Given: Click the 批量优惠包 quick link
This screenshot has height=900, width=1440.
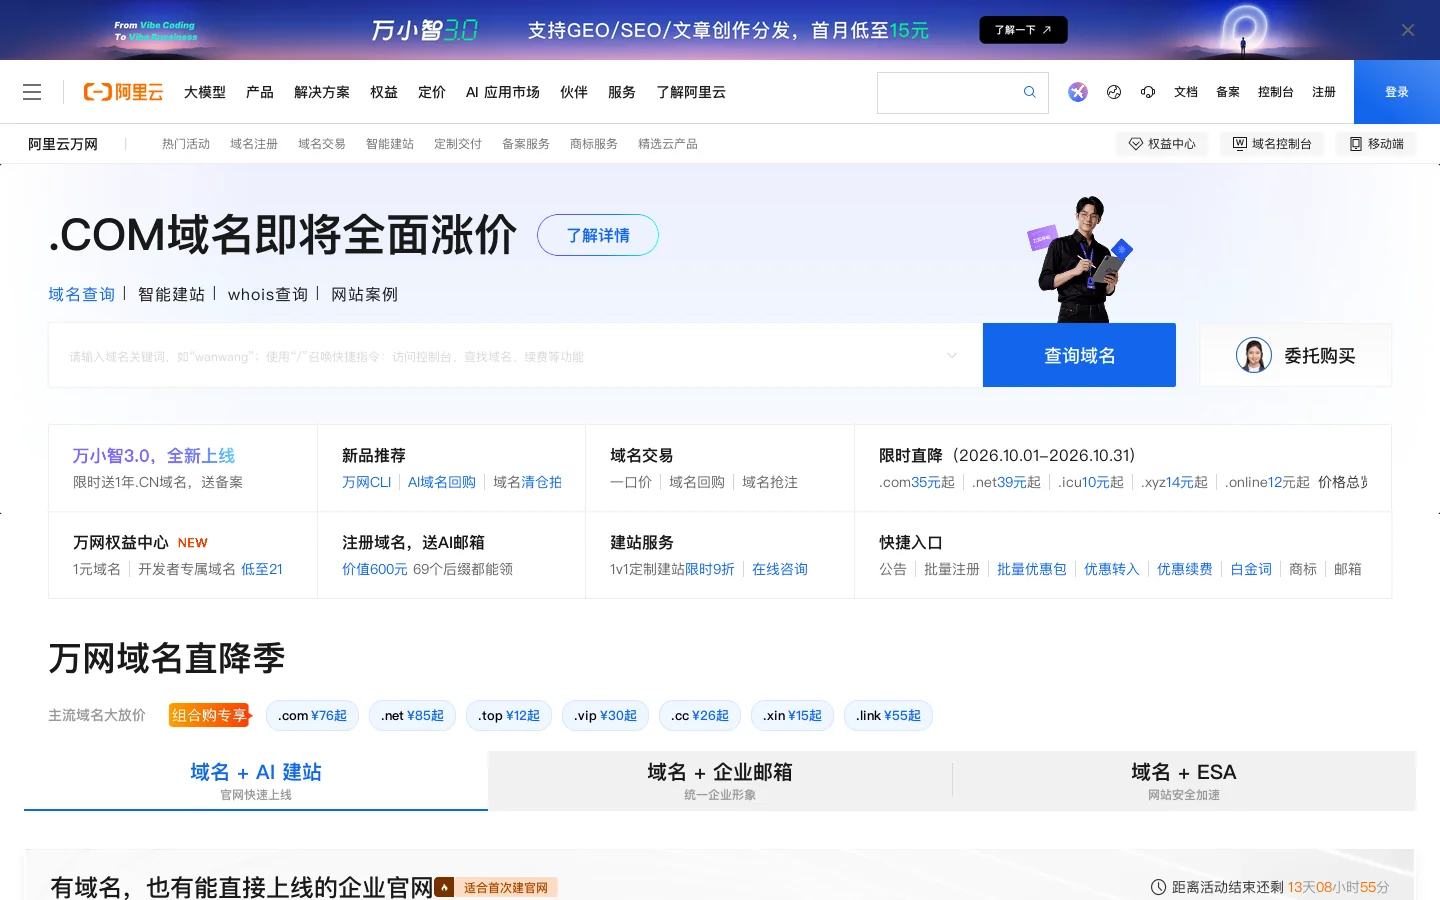Looking at the screenshot, I should (1032, 569).
